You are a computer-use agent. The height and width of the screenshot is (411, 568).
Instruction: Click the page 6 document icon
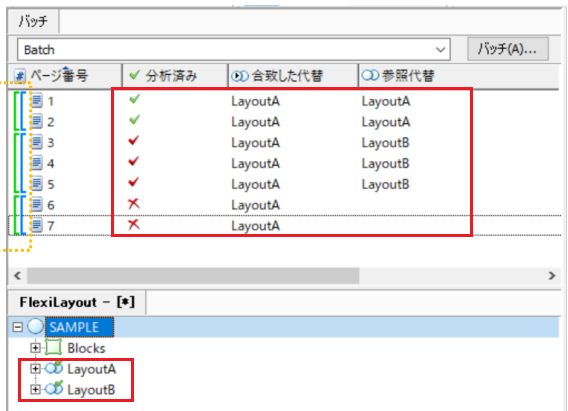[x=36, y=205]
